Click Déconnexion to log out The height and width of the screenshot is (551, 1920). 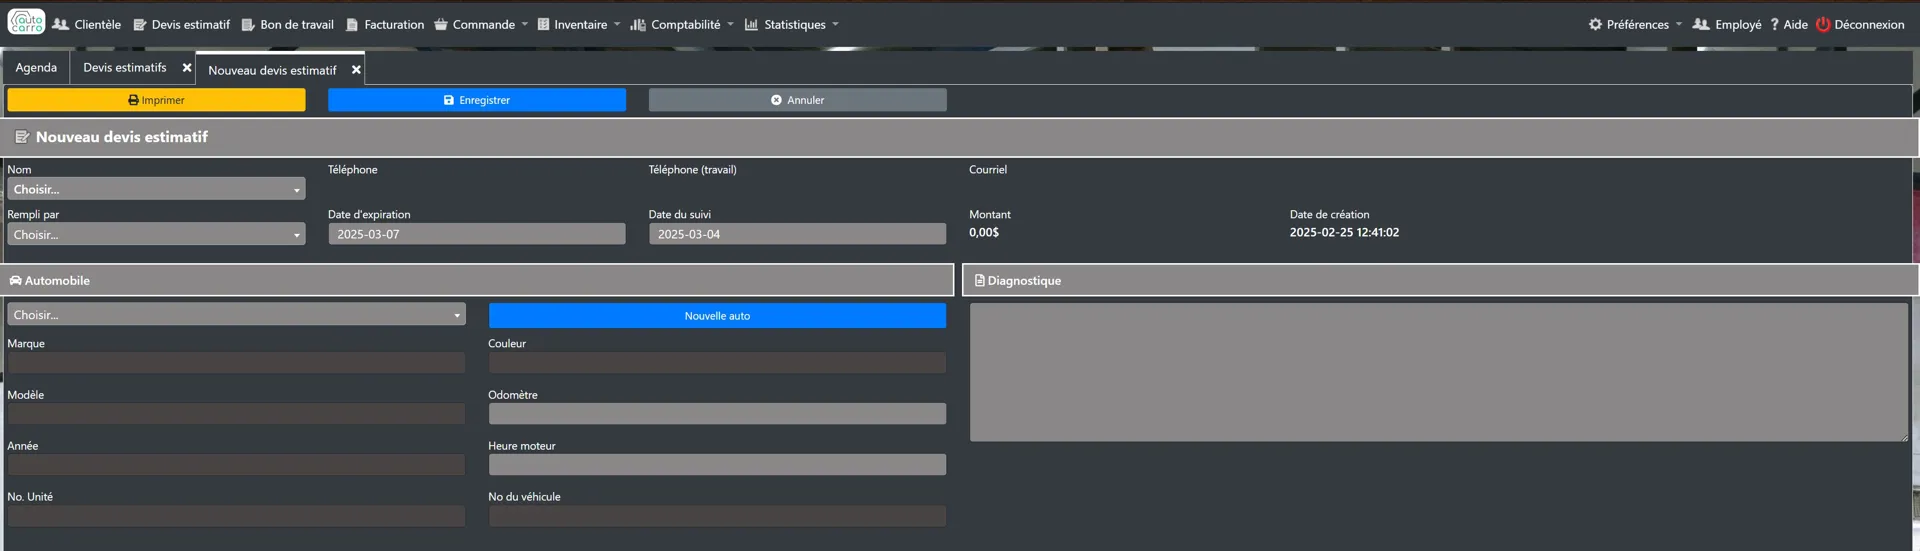click(x=1860, y=24)
